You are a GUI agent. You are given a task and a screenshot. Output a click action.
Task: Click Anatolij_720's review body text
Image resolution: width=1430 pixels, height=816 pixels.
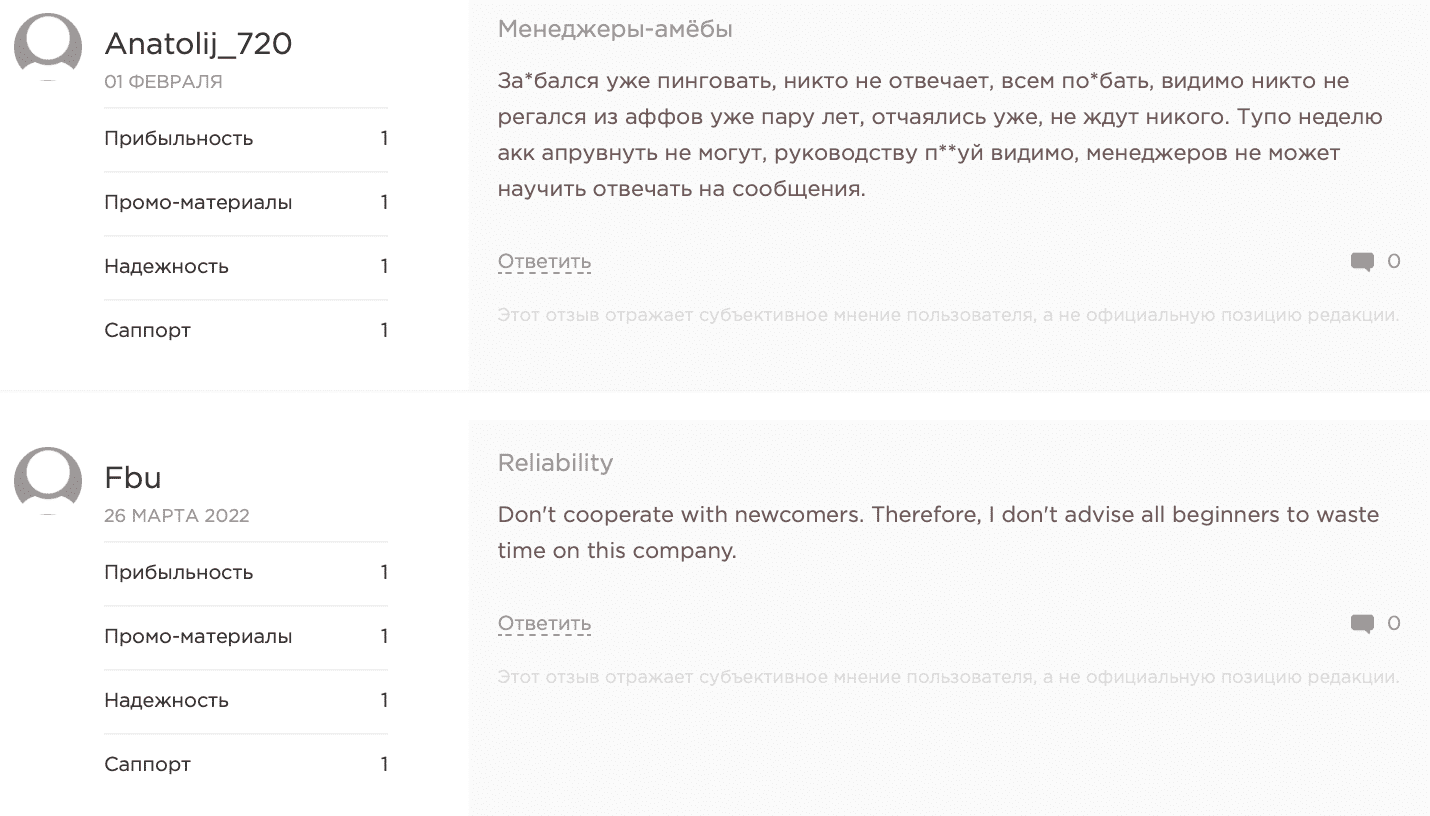(x=938, y=134)
